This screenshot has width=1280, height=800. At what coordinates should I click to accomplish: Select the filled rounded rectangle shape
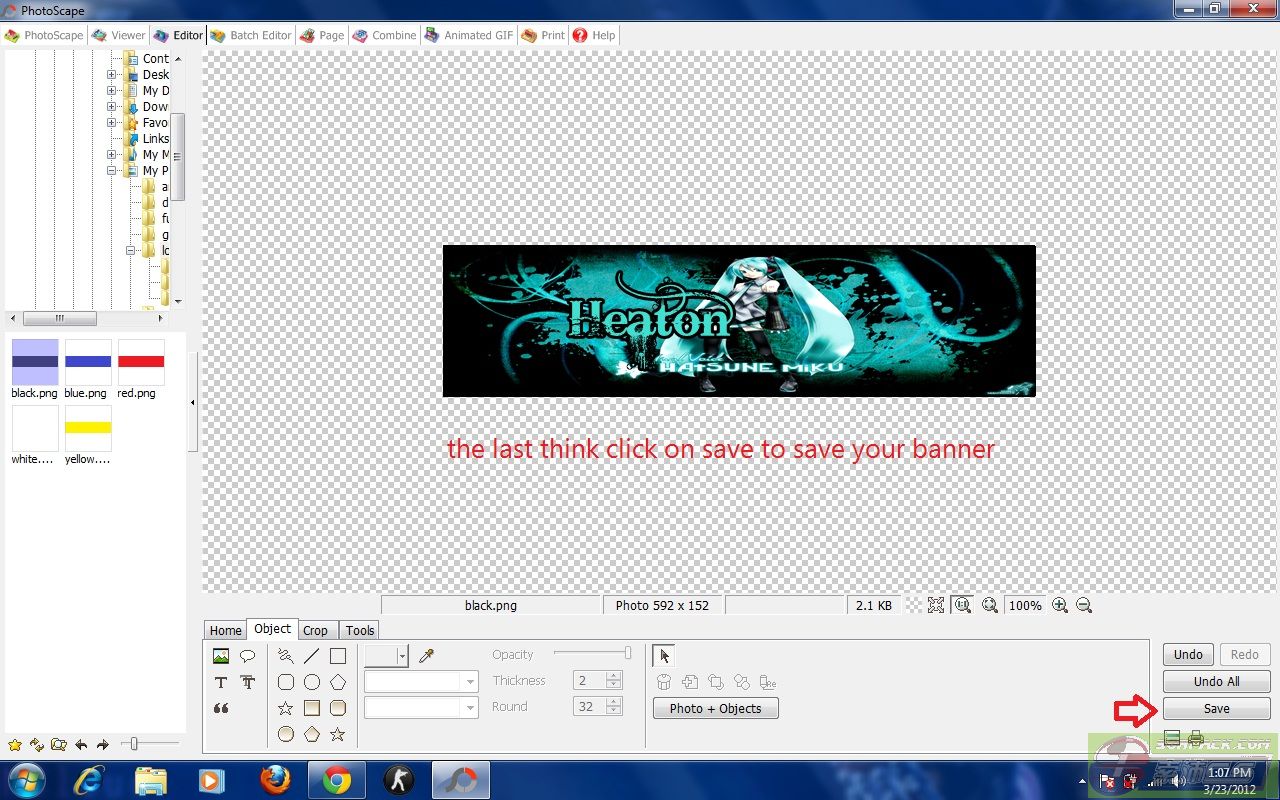coord(338,708)
